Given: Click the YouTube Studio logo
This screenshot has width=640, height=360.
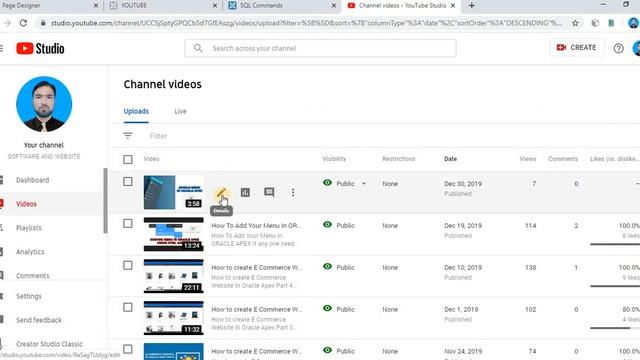Looking at the screenshot, I should [x=40, y=48].
